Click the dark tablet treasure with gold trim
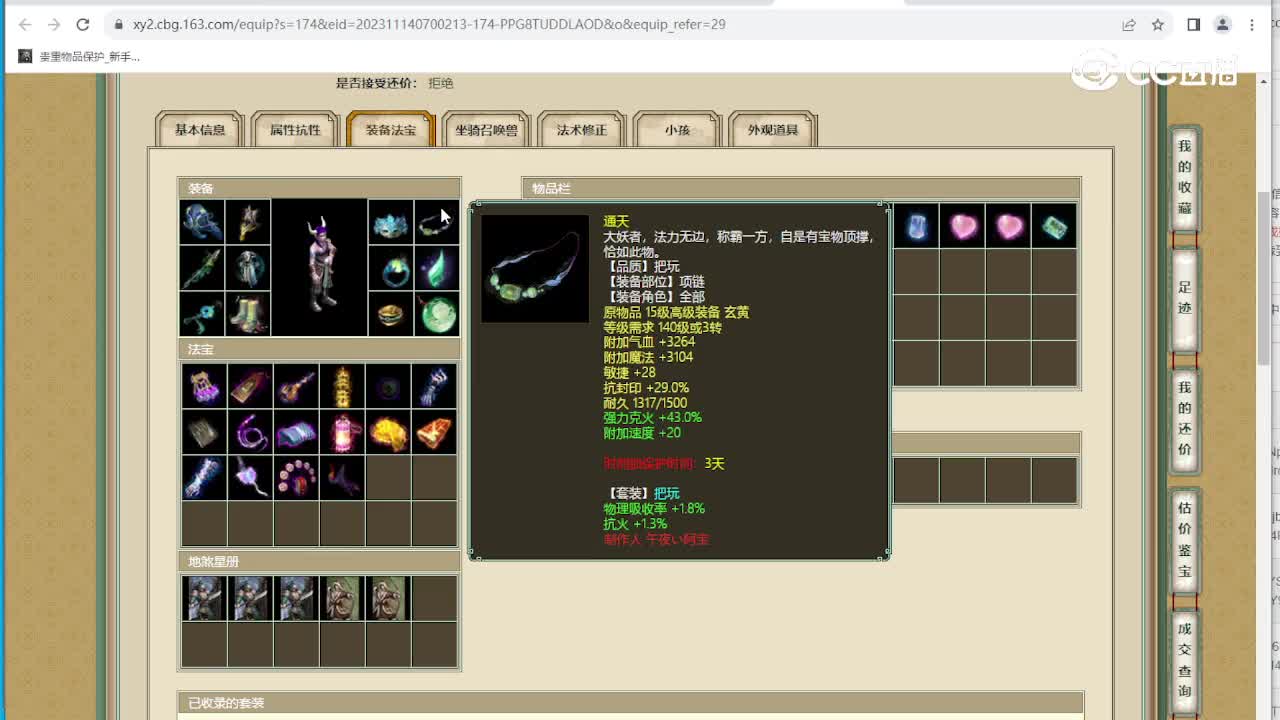Viewport: 1280px width, 720px height. [x=250, y=386]
